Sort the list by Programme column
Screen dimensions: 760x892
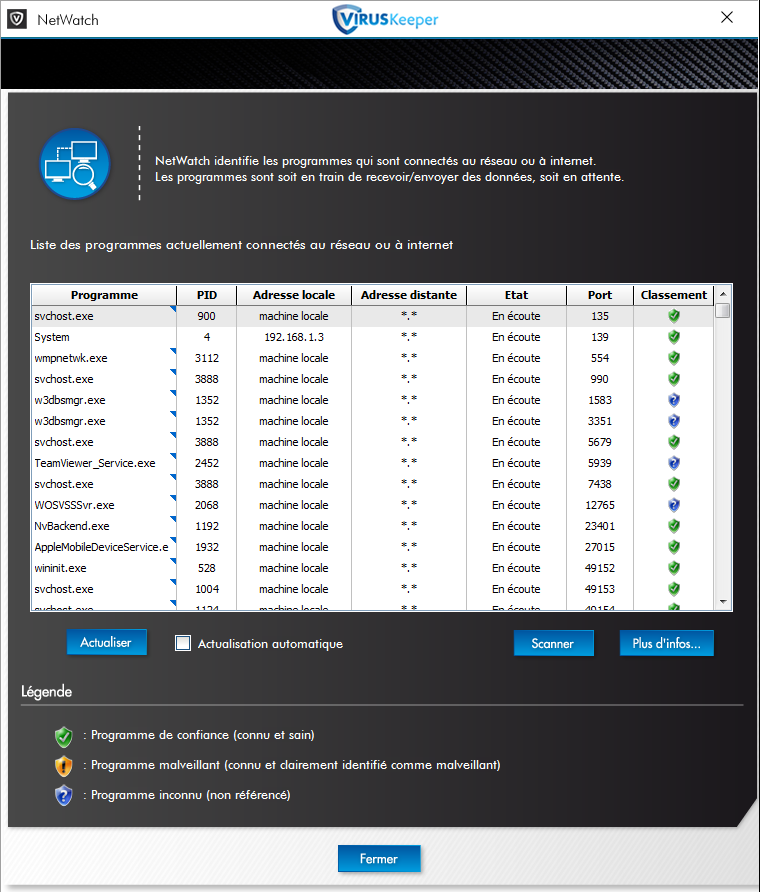(x=104, y=295)
